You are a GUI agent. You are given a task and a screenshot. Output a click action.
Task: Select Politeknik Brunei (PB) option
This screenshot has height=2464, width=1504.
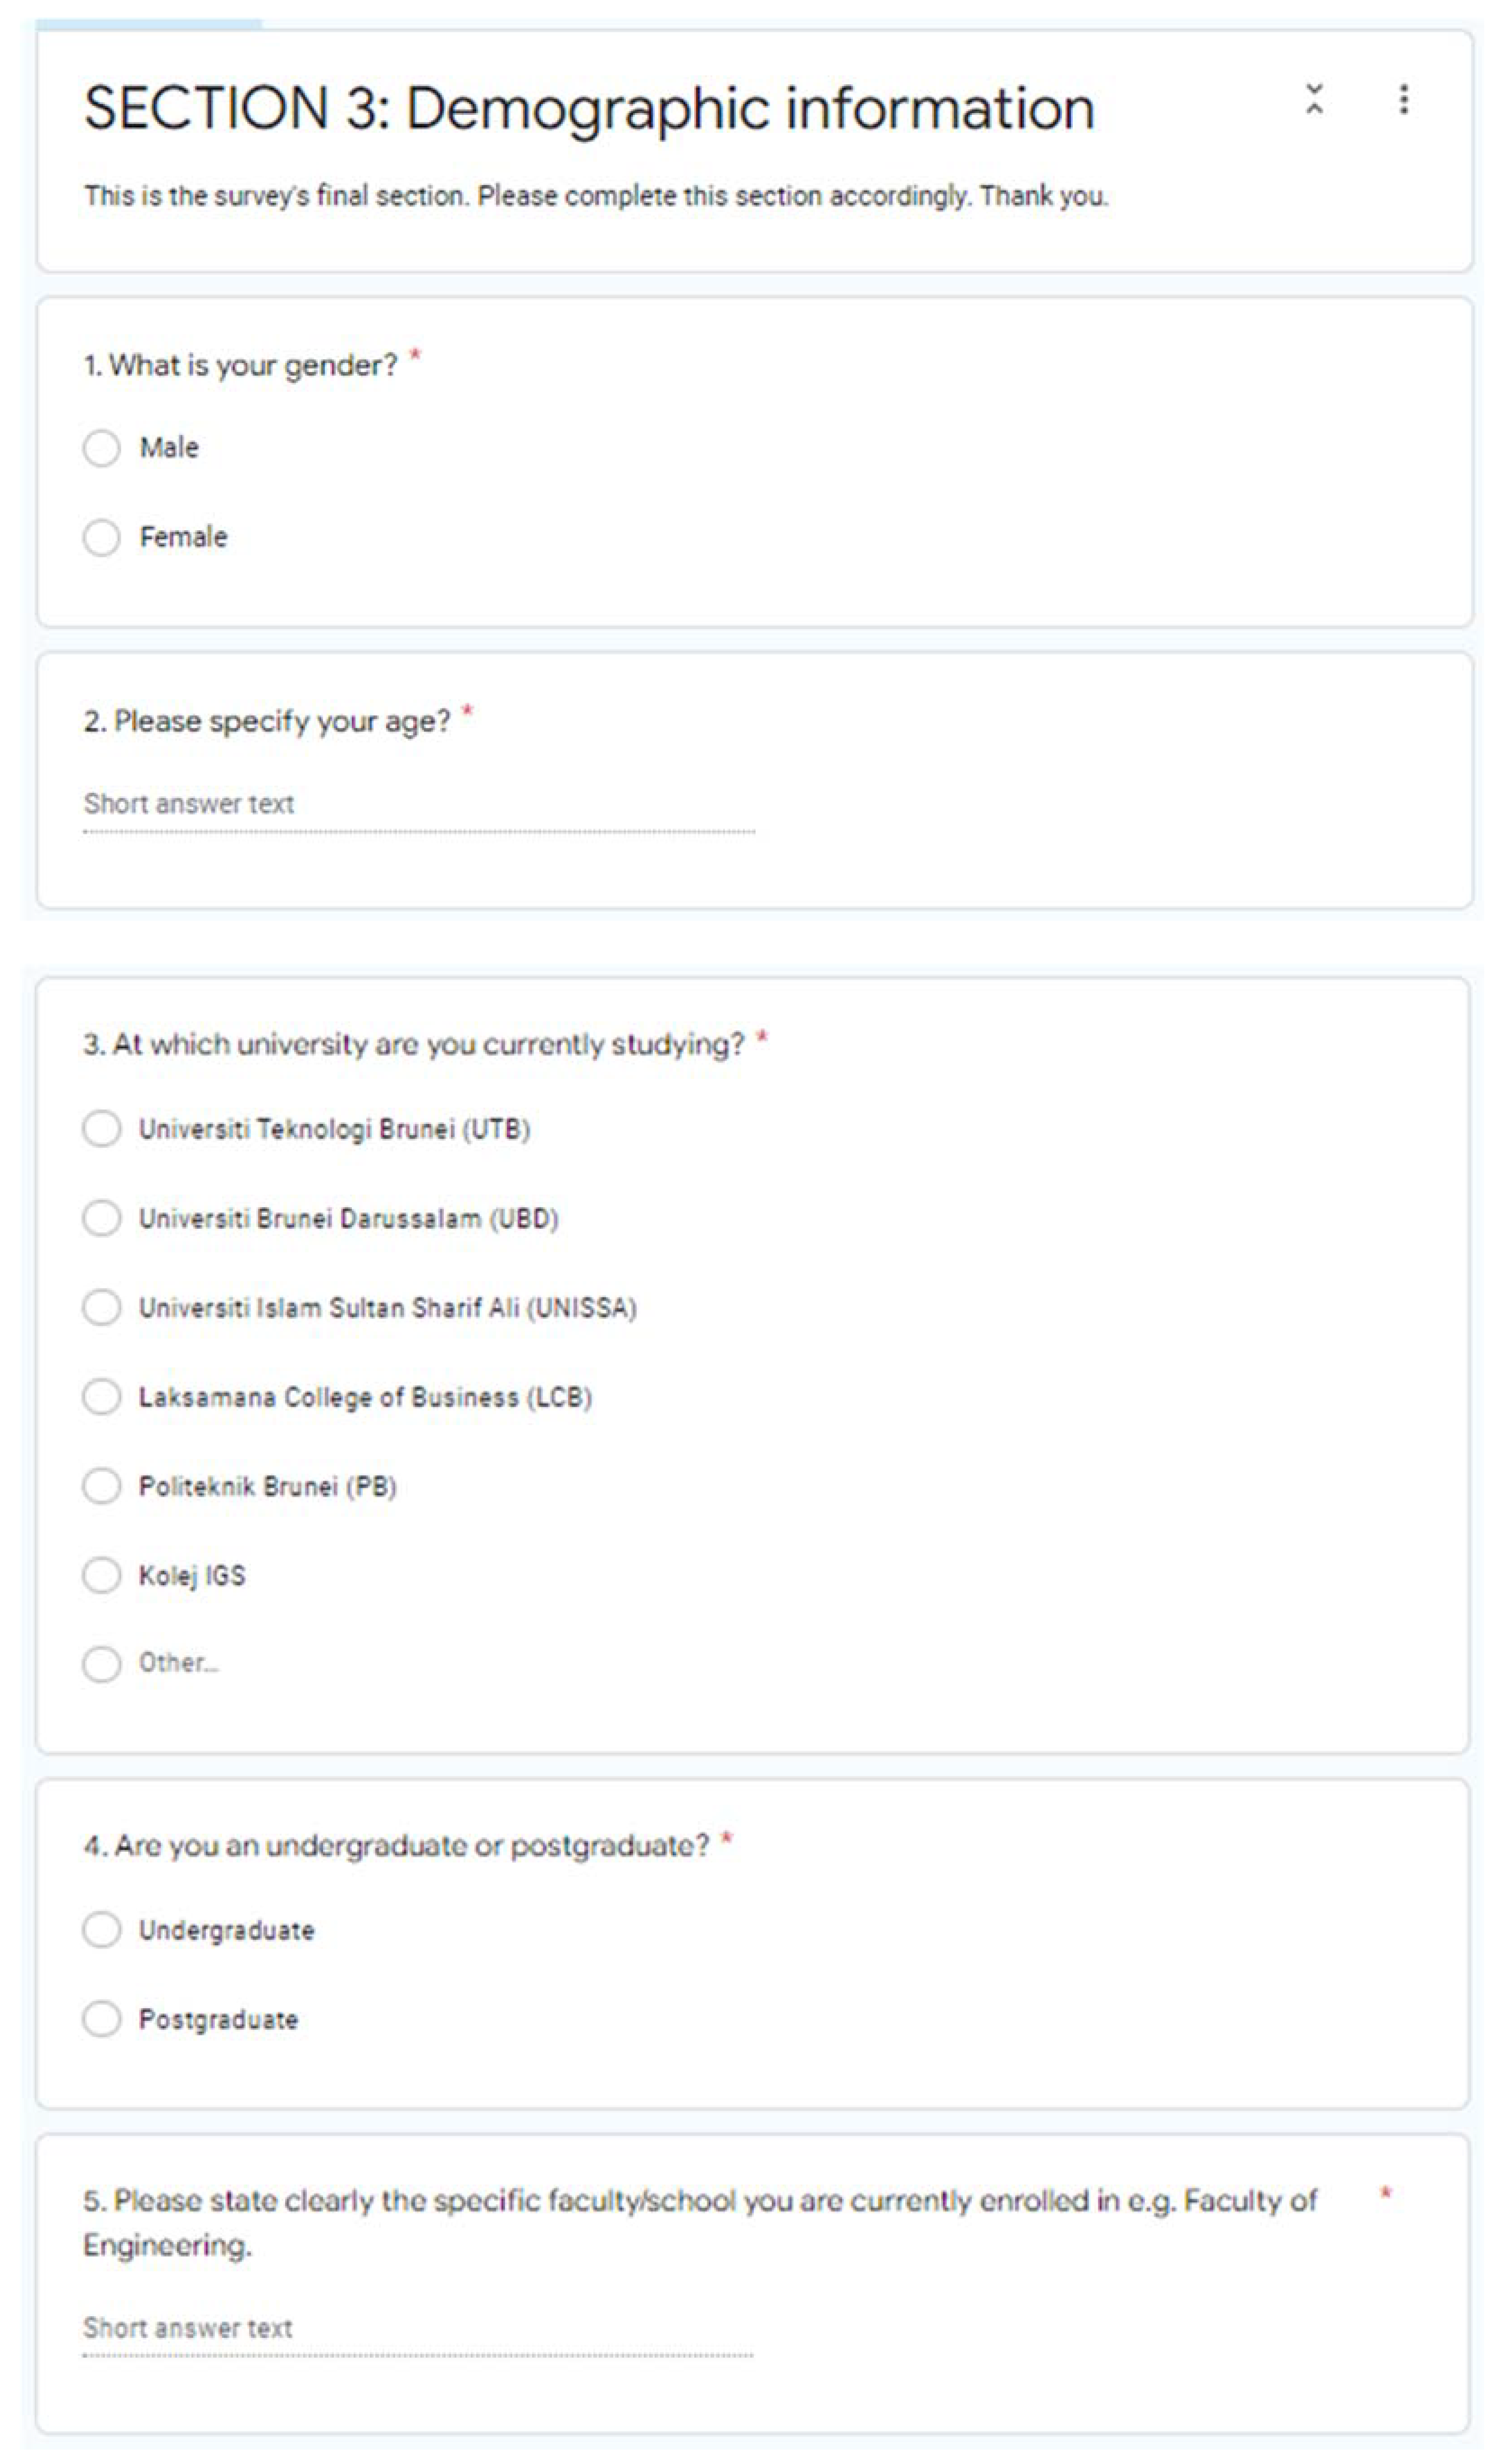click(x=102, y=1486)
